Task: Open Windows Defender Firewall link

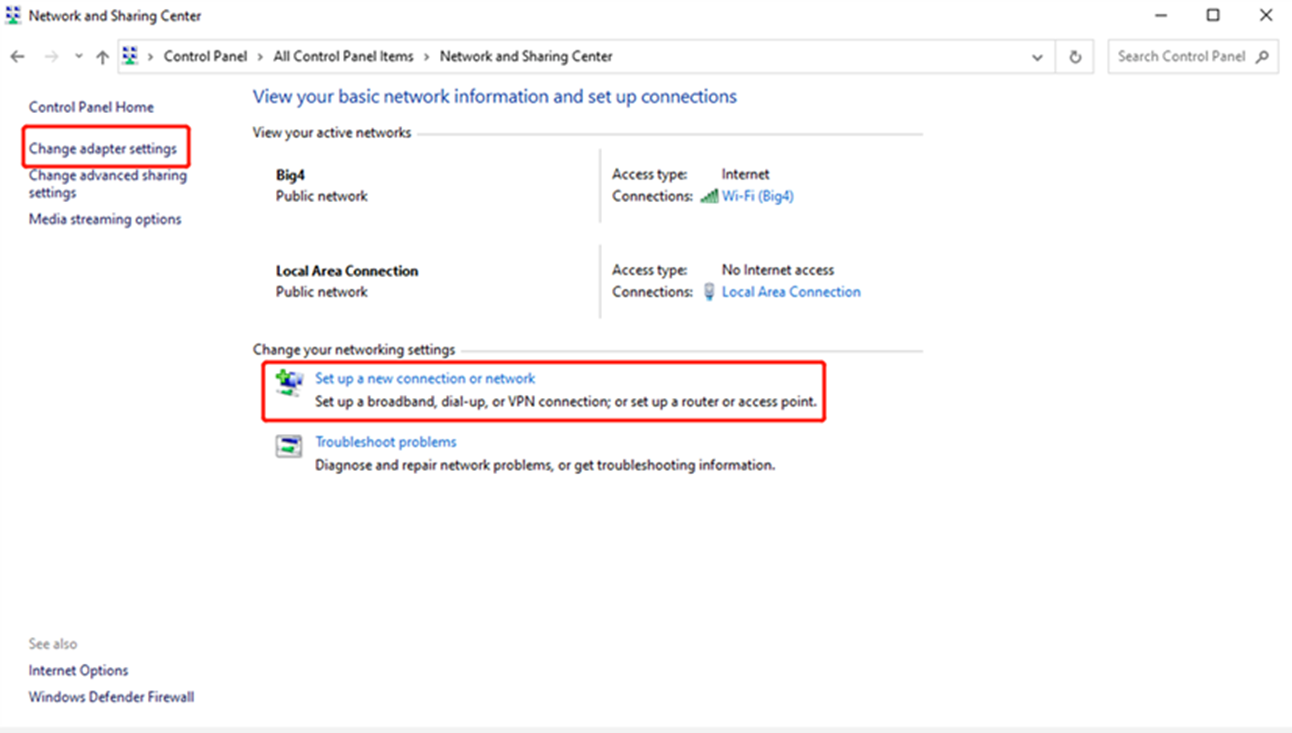Action: (x=111, y=697)
